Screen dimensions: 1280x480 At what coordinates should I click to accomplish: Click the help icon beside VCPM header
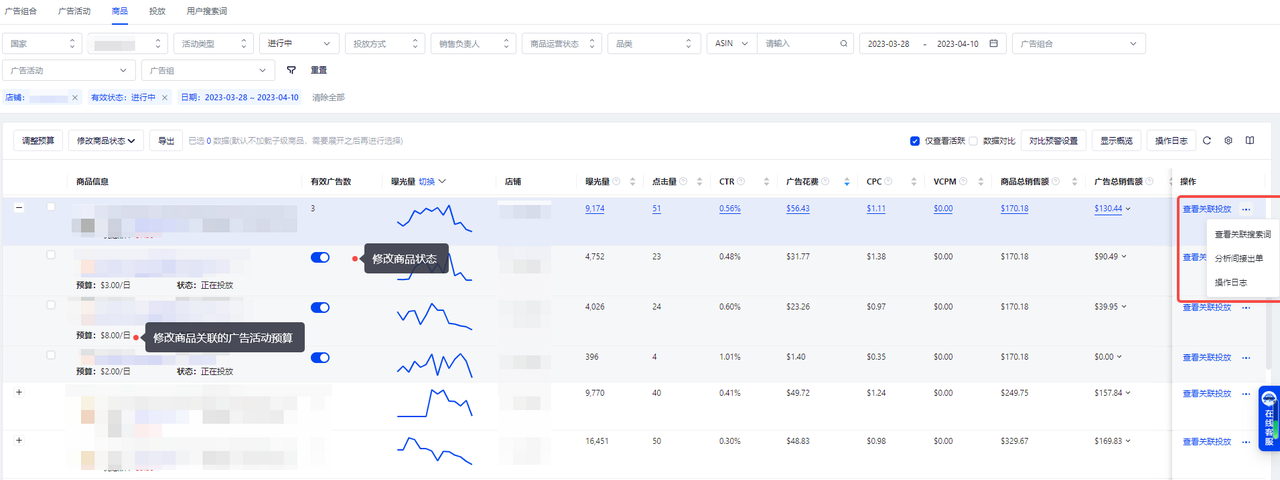coord(964,182)
